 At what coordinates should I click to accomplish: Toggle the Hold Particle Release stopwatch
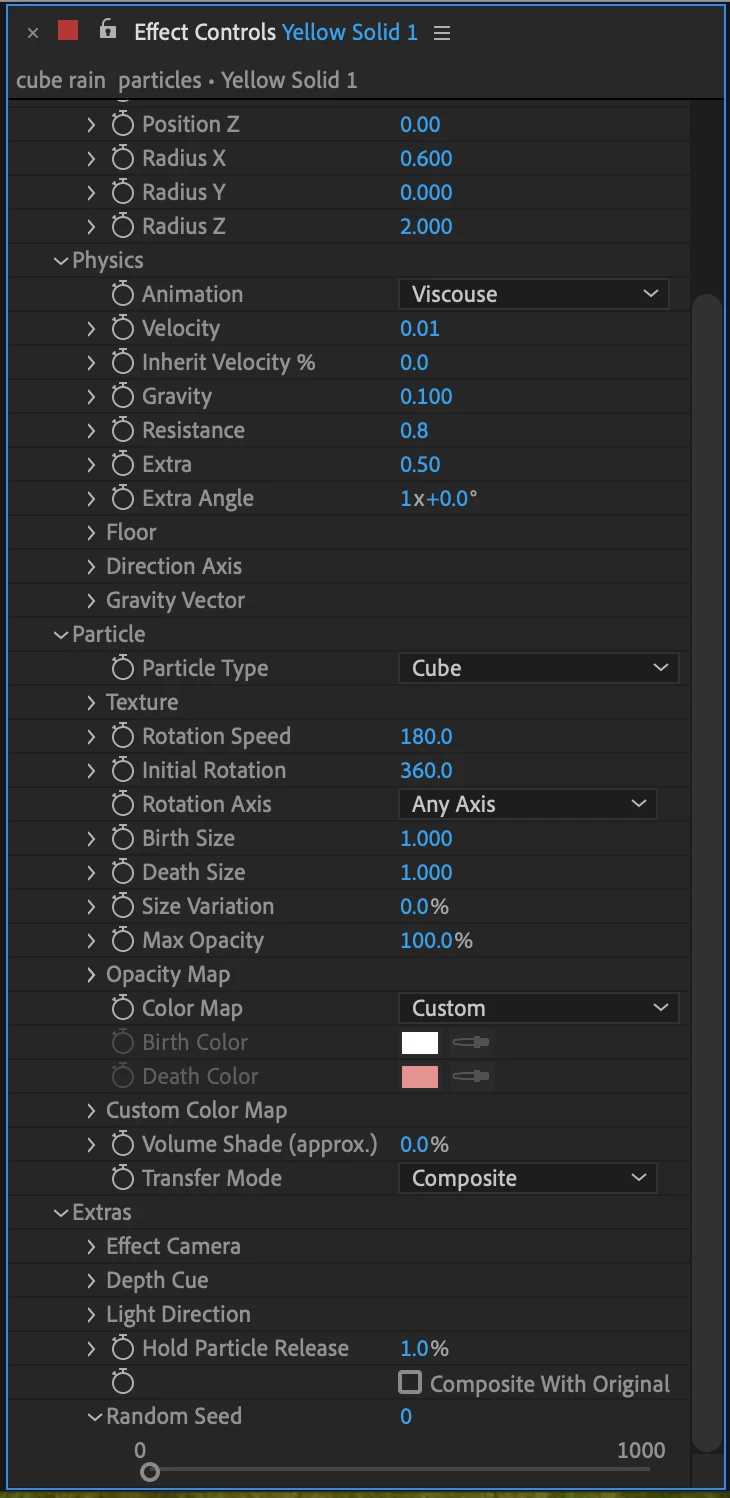point(122,1348)
